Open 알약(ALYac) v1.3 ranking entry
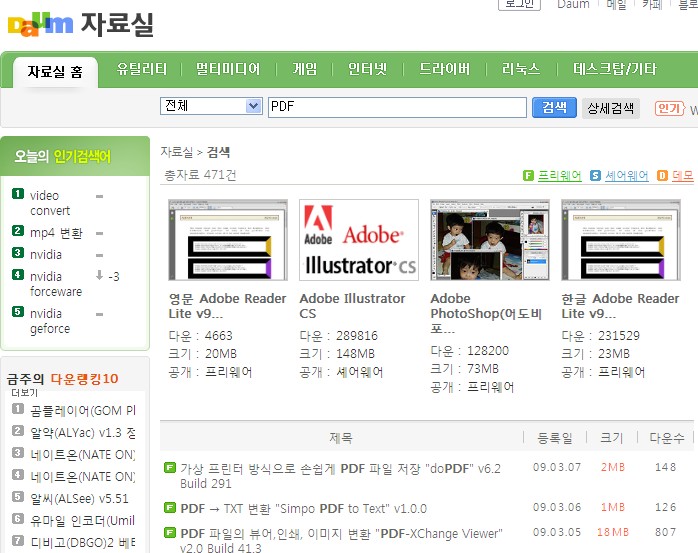The image size is (698, 553). tap(83, 432)
